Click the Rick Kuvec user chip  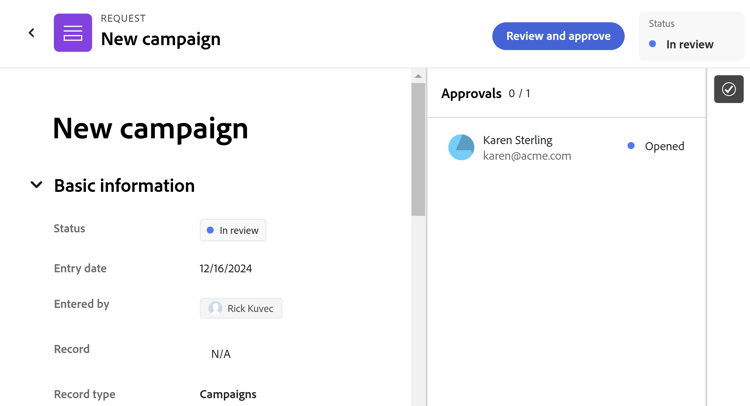pos(241,308)
